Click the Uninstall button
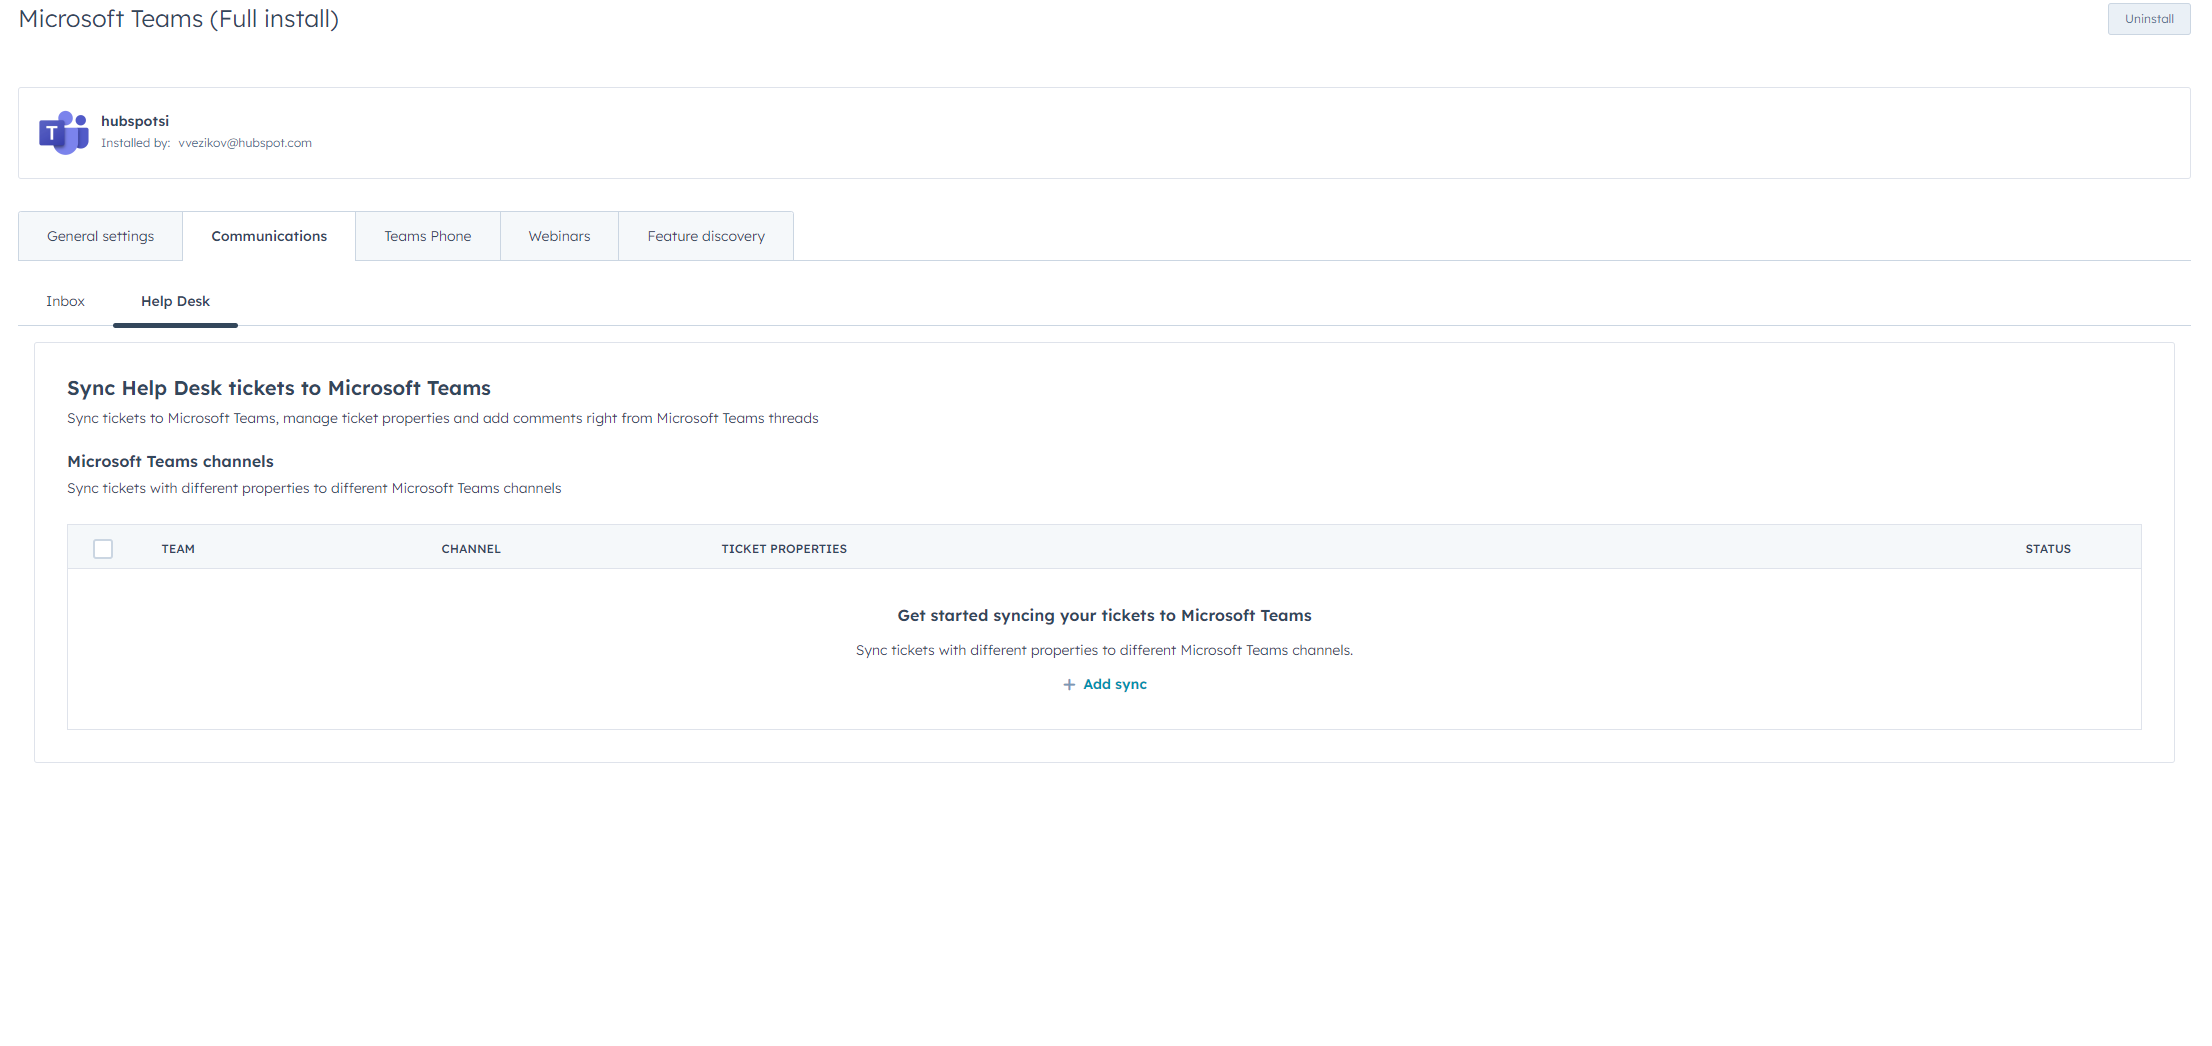2212x1046 pixels. 2149,19
